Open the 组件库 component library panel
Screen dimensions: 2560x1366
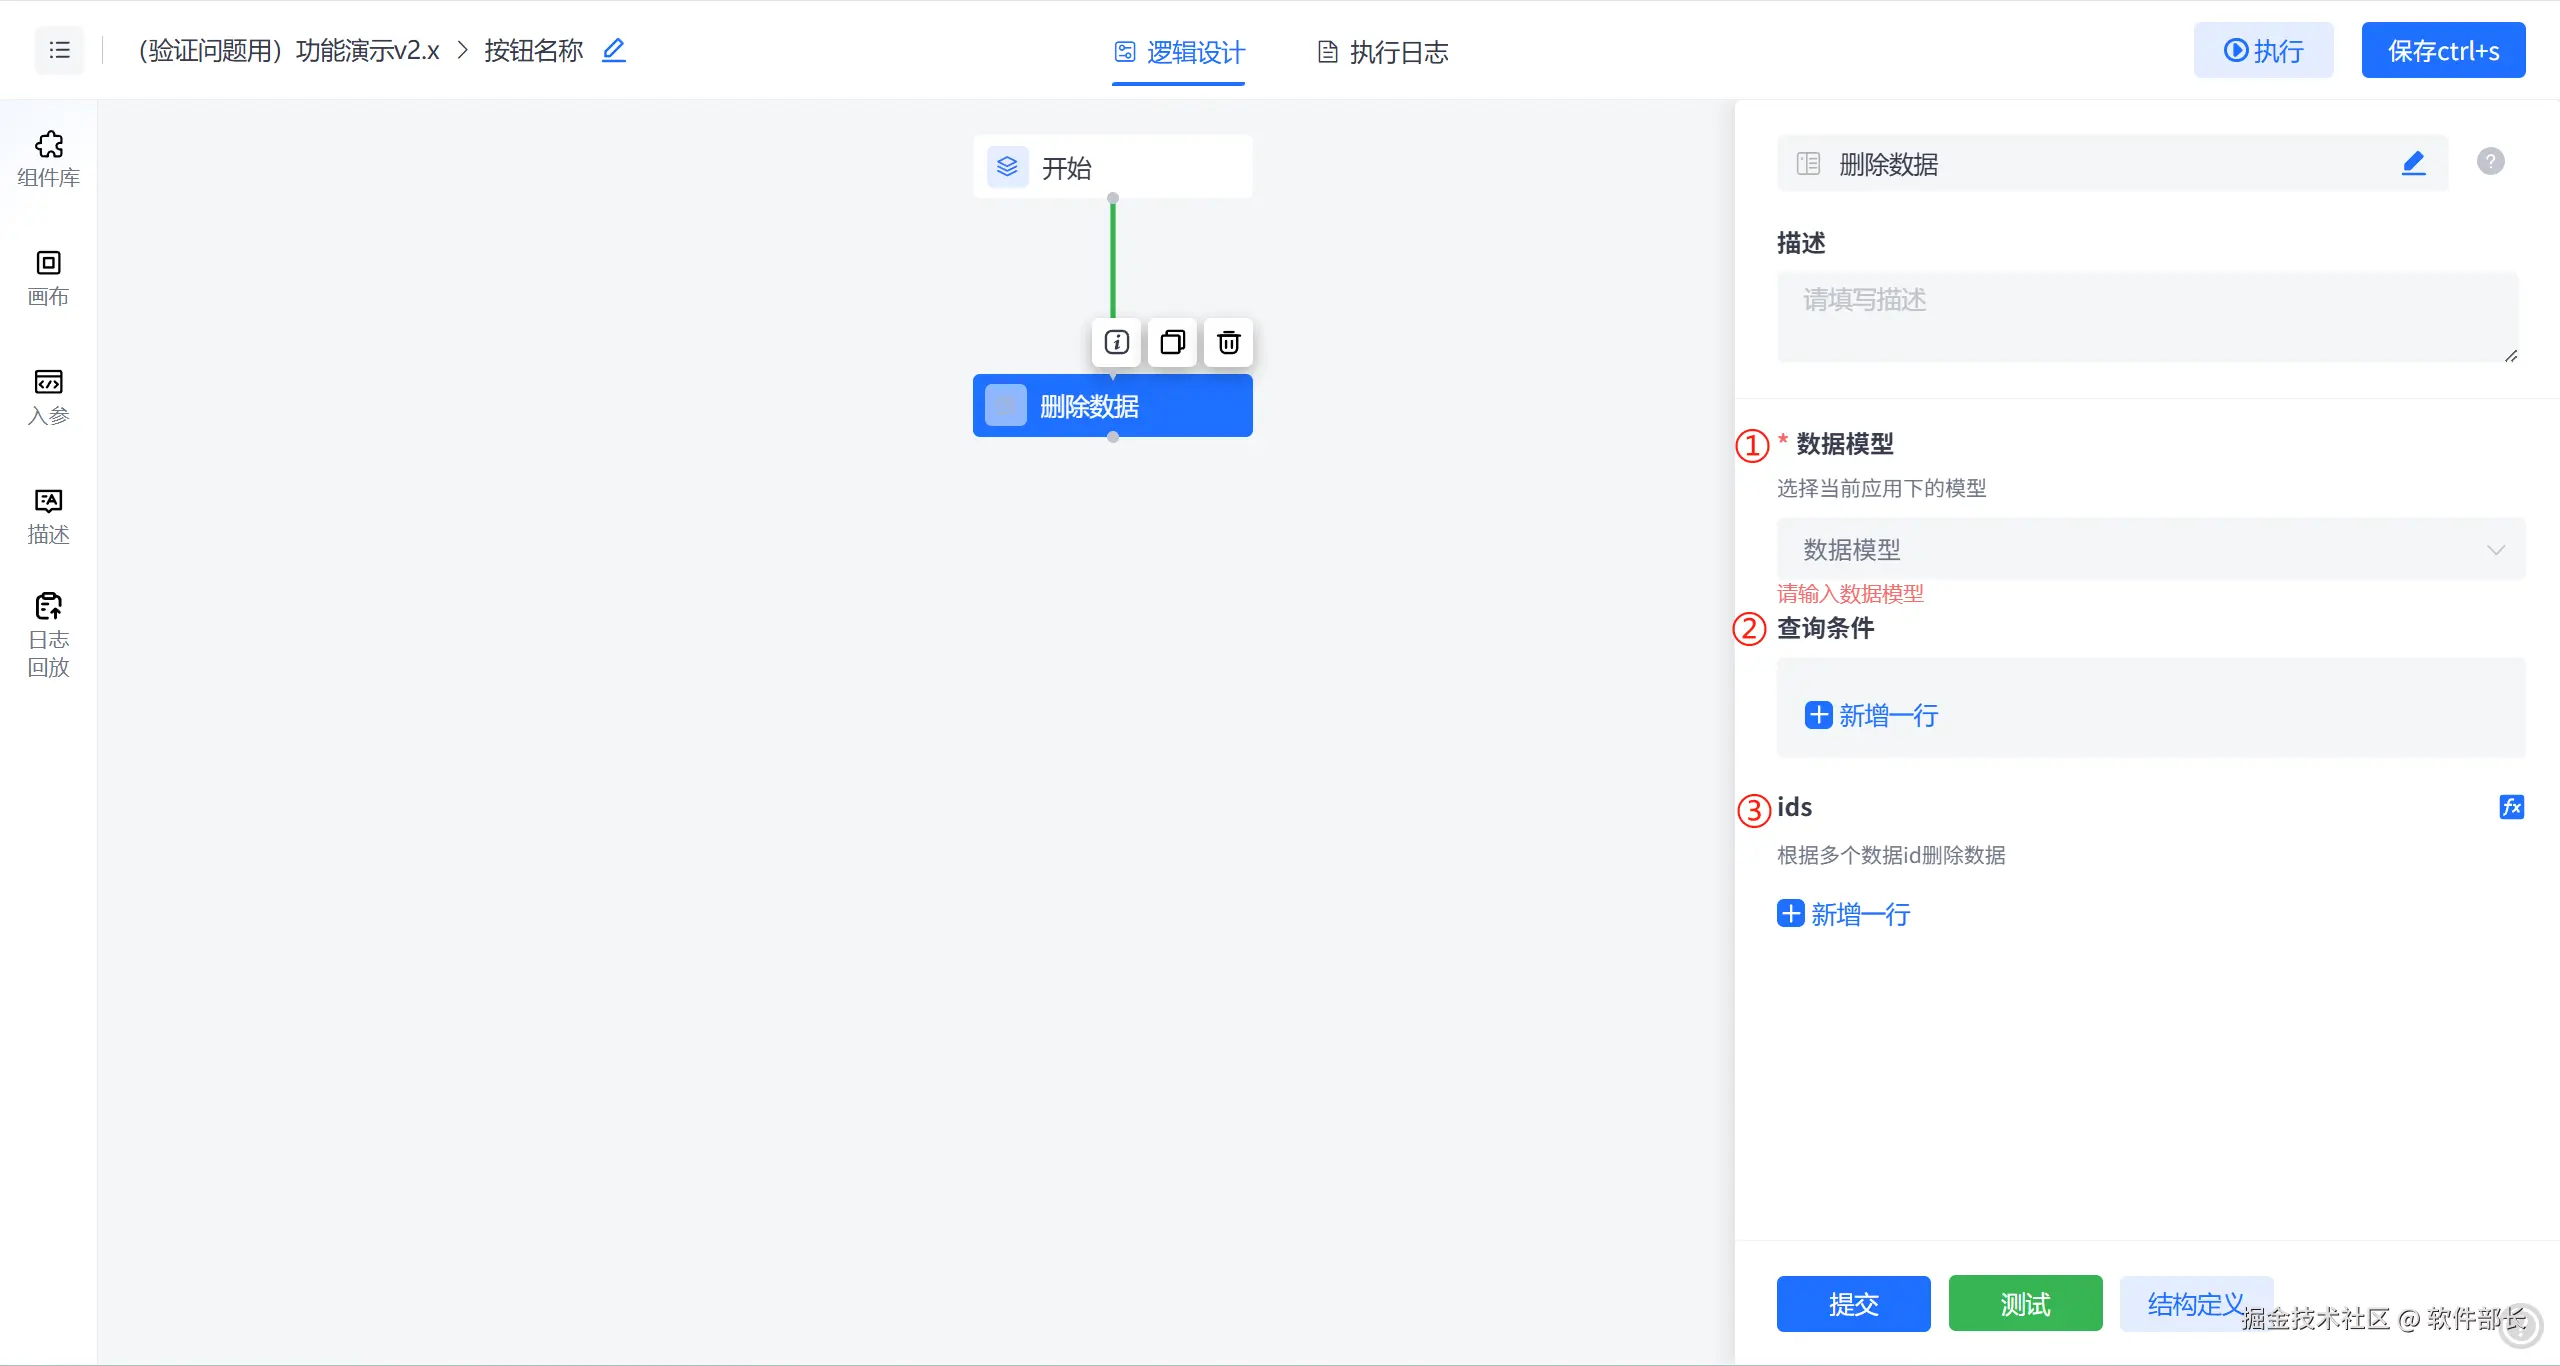pyautogui.click(x=48, y=159)
